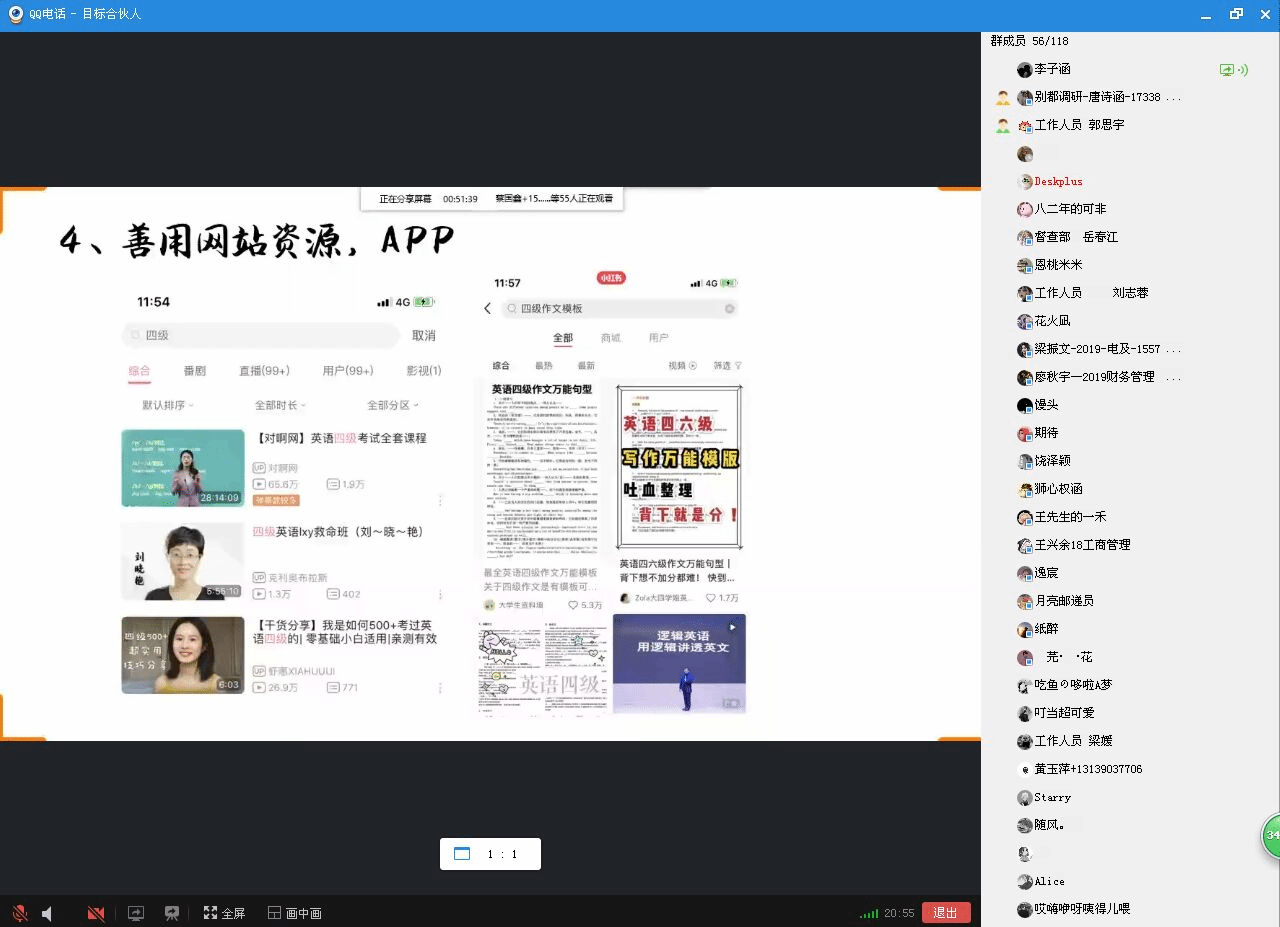The image size is (1280, 927).
Task: Enable picture-in-picture with 画中画
Action: click(295, 913)
